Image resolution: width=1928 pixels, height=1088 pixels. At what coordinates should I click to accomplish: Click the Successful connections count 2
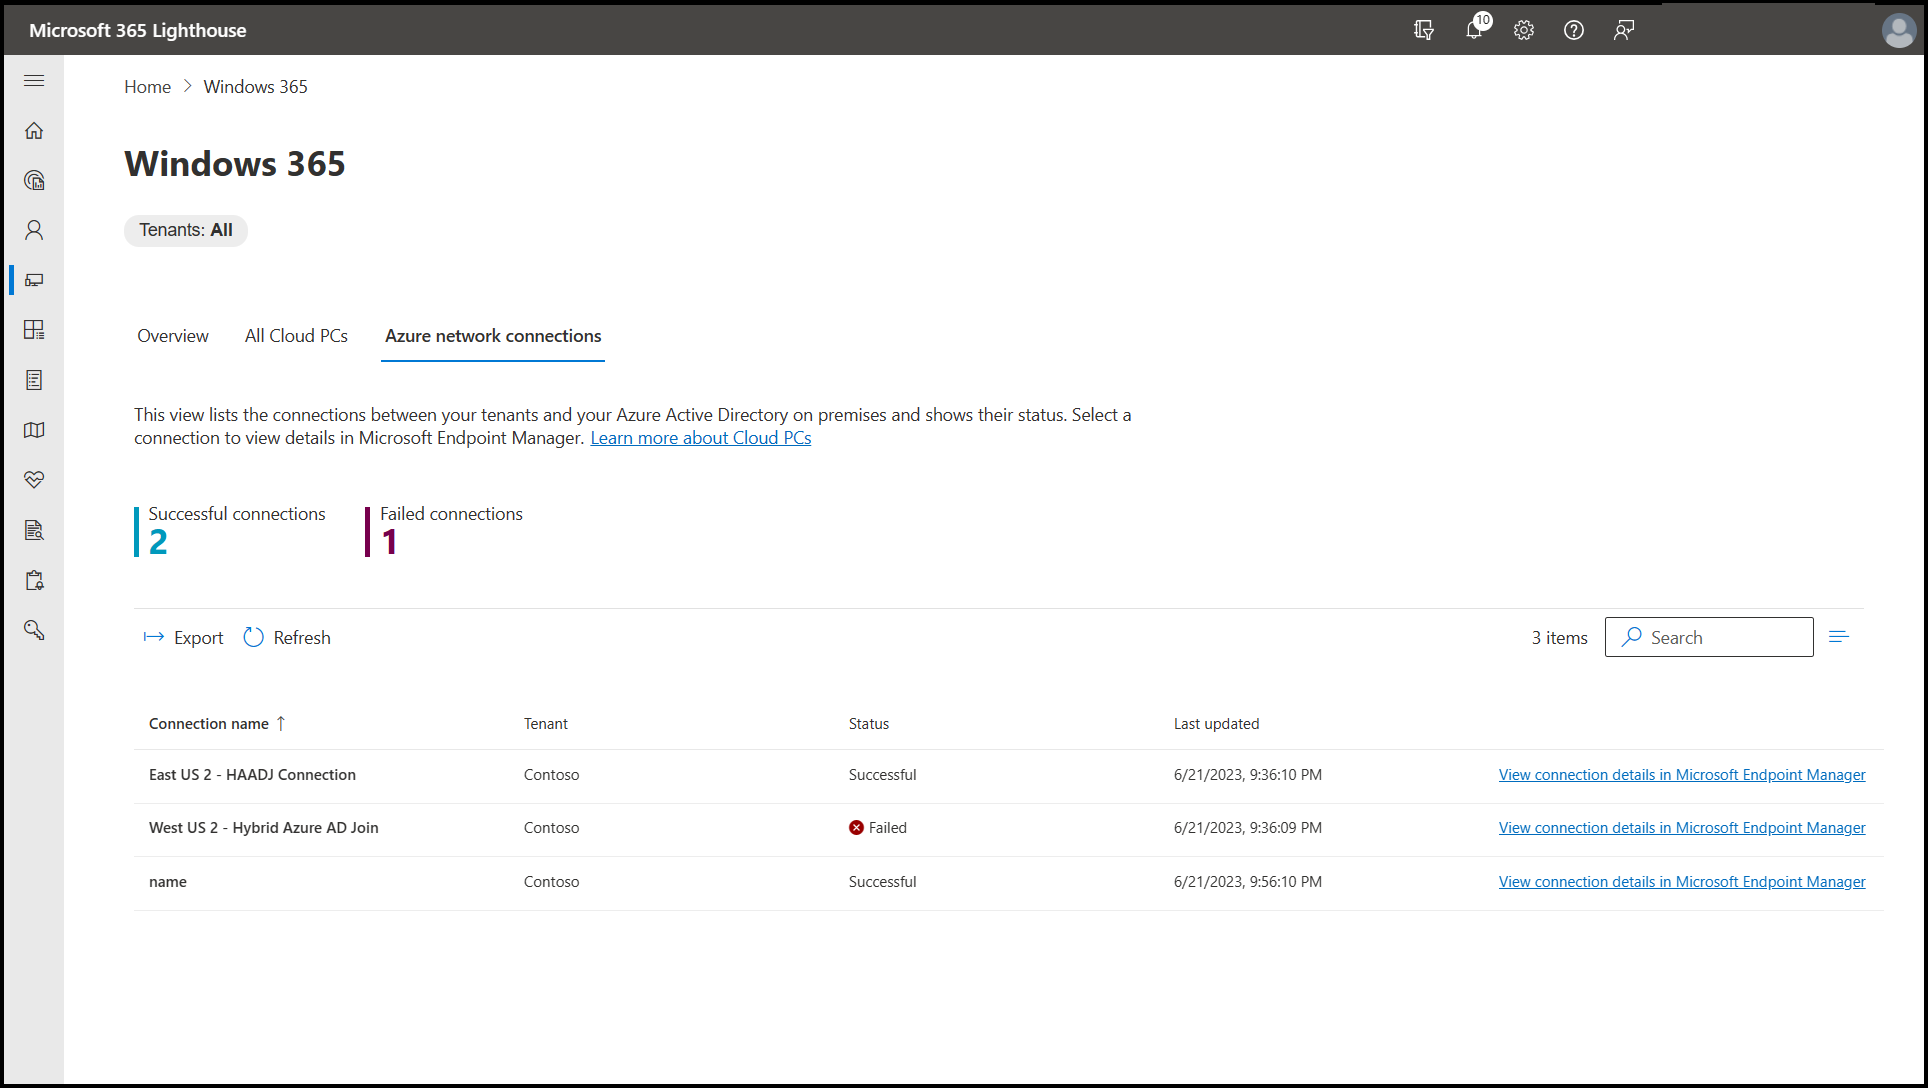pos(158,542)
